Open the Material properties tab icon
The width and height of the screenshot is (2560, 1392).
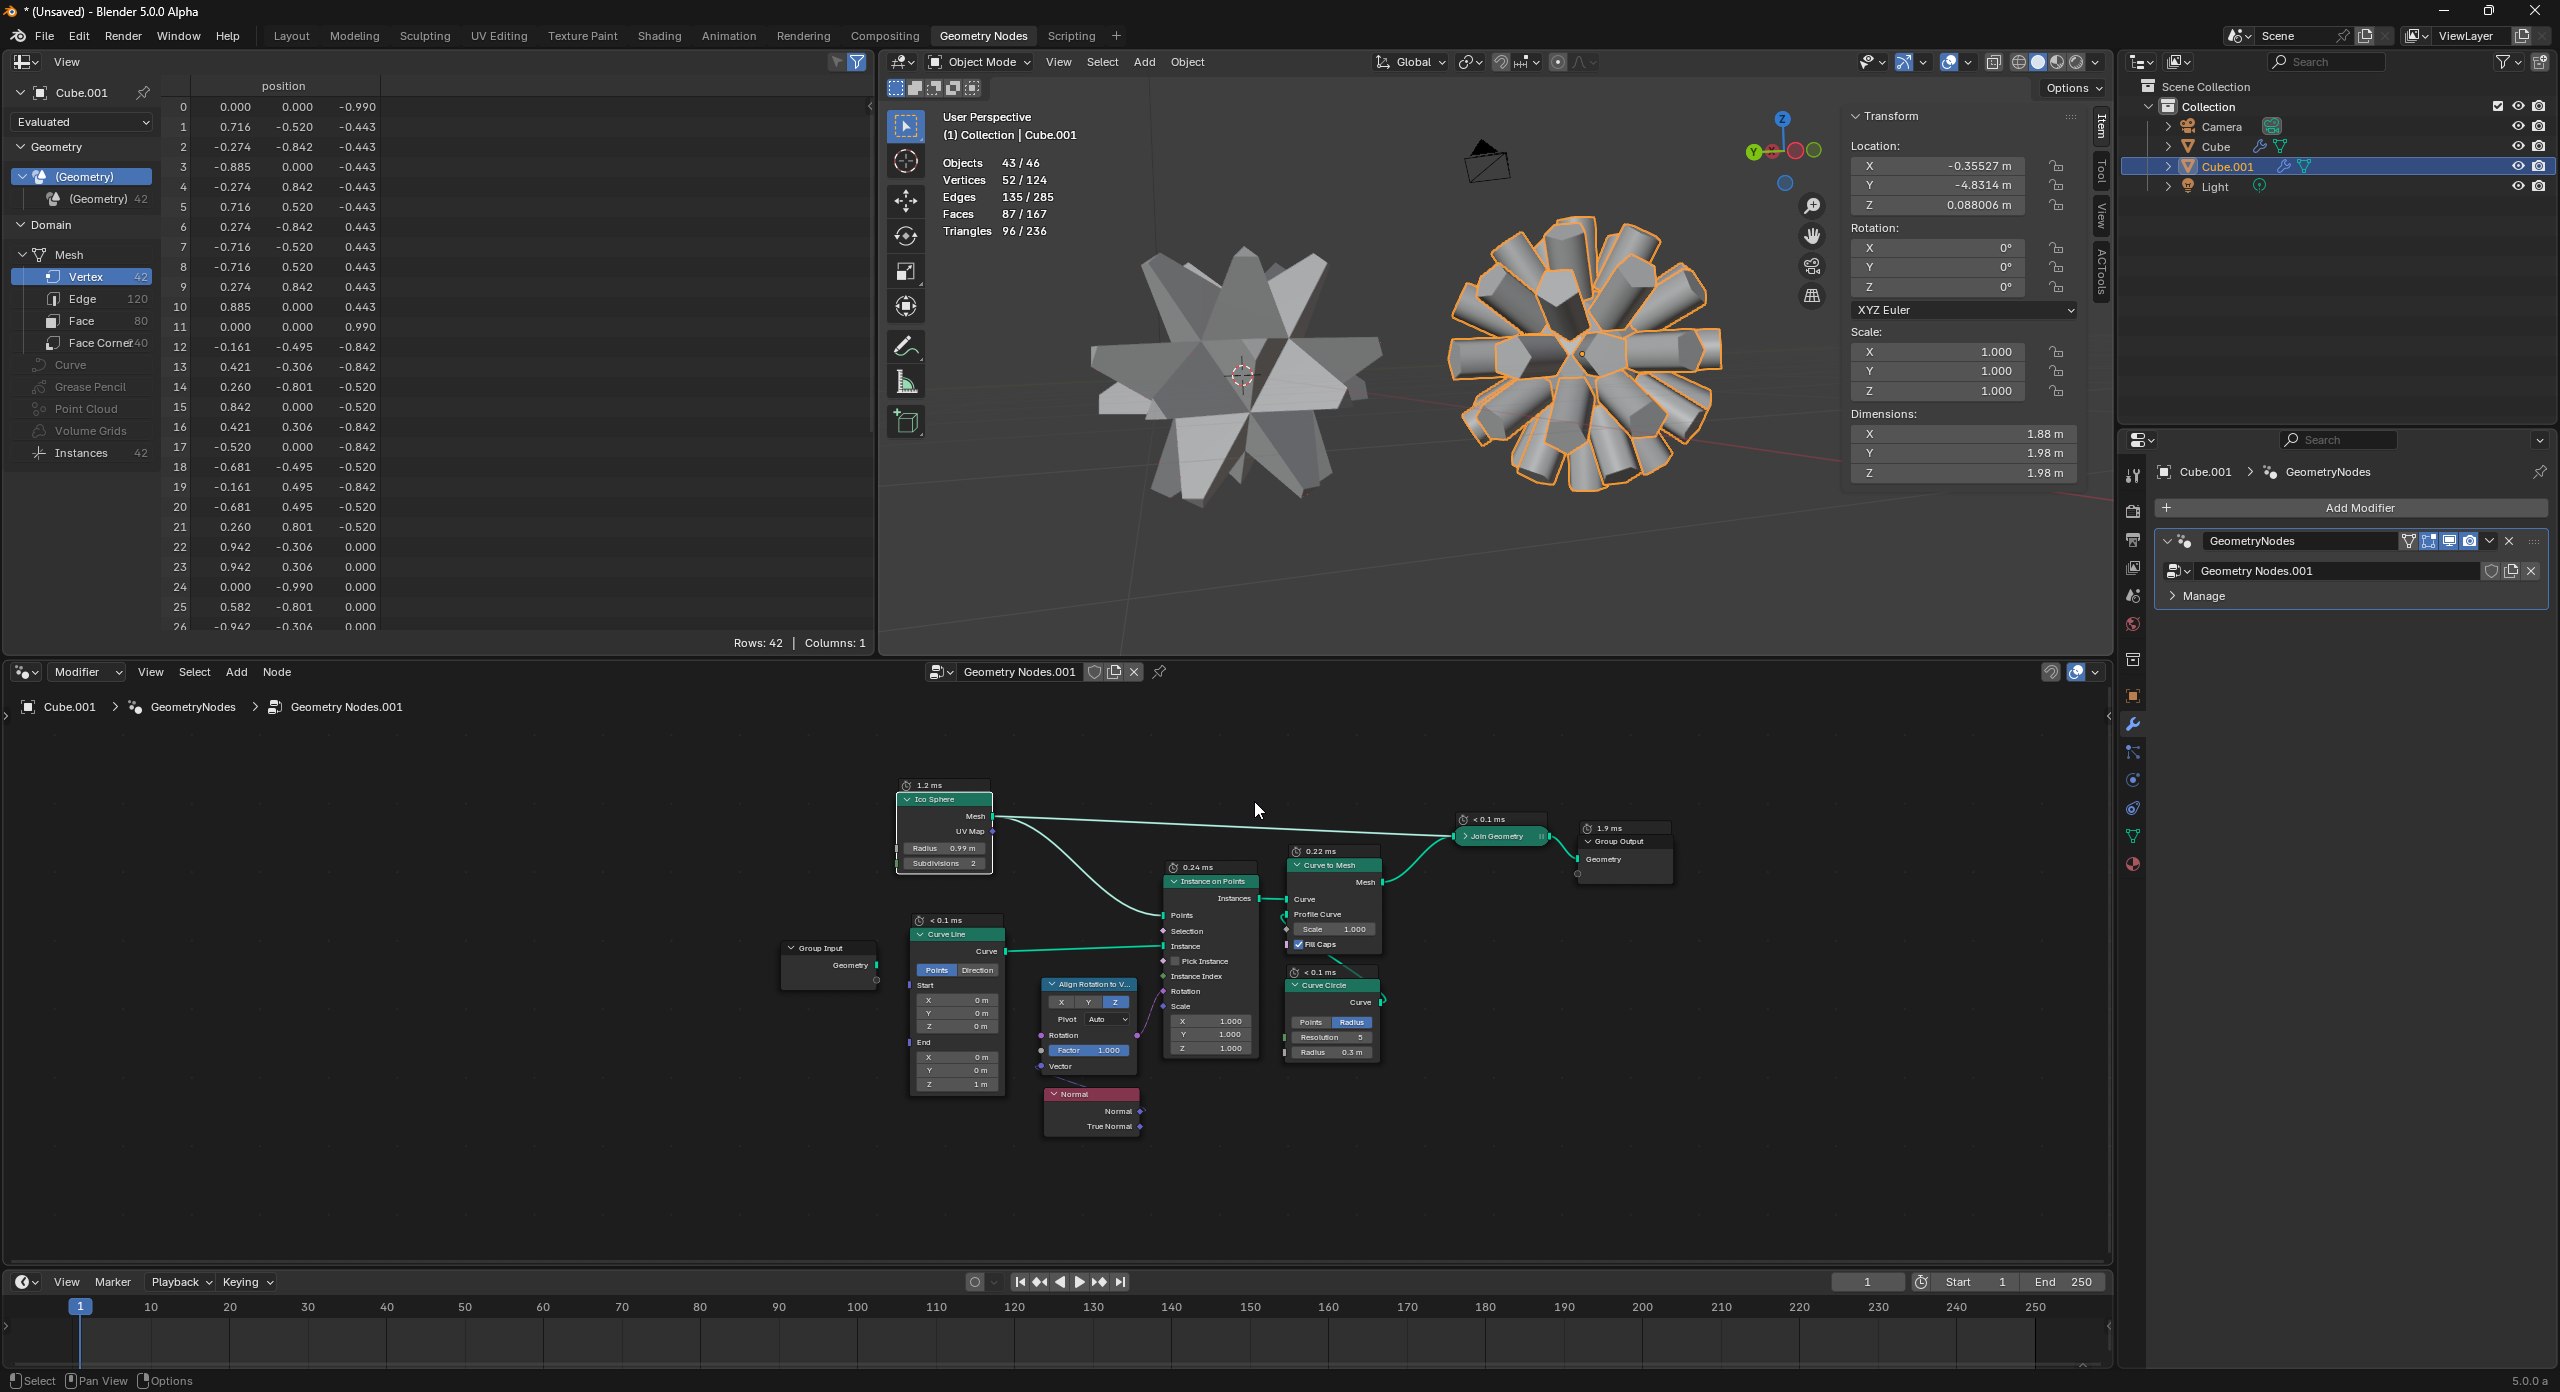point(2133,864)
